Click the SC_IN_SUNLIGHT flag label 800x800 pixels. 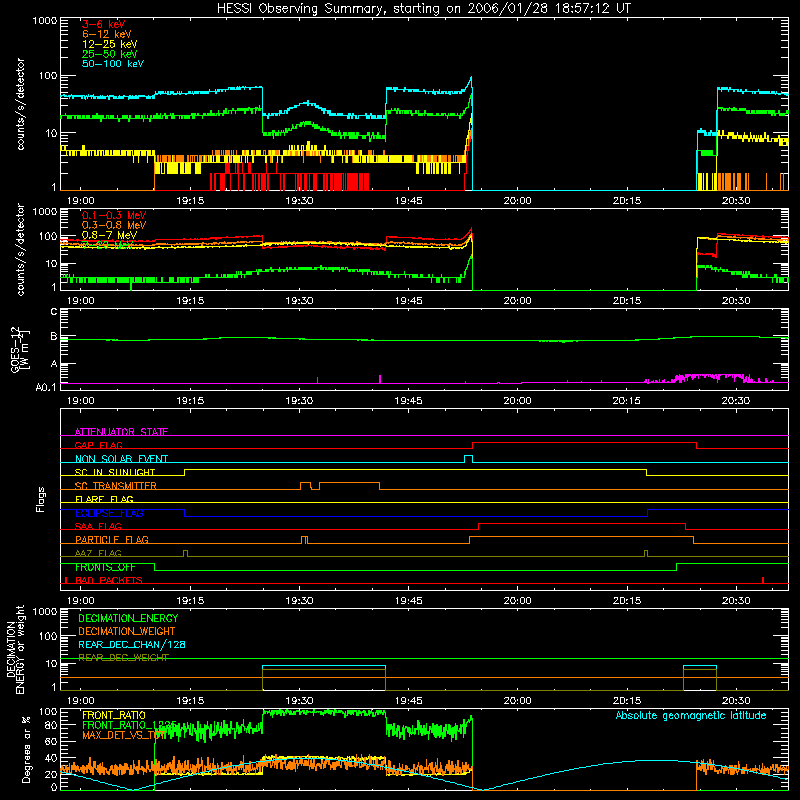point(115,472)
